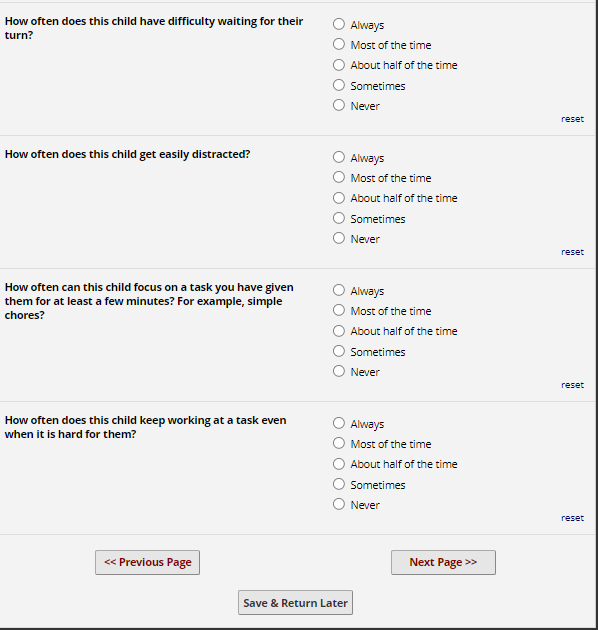
Task: Select Always for focusing on a given task
Action: tap(339, 290)
